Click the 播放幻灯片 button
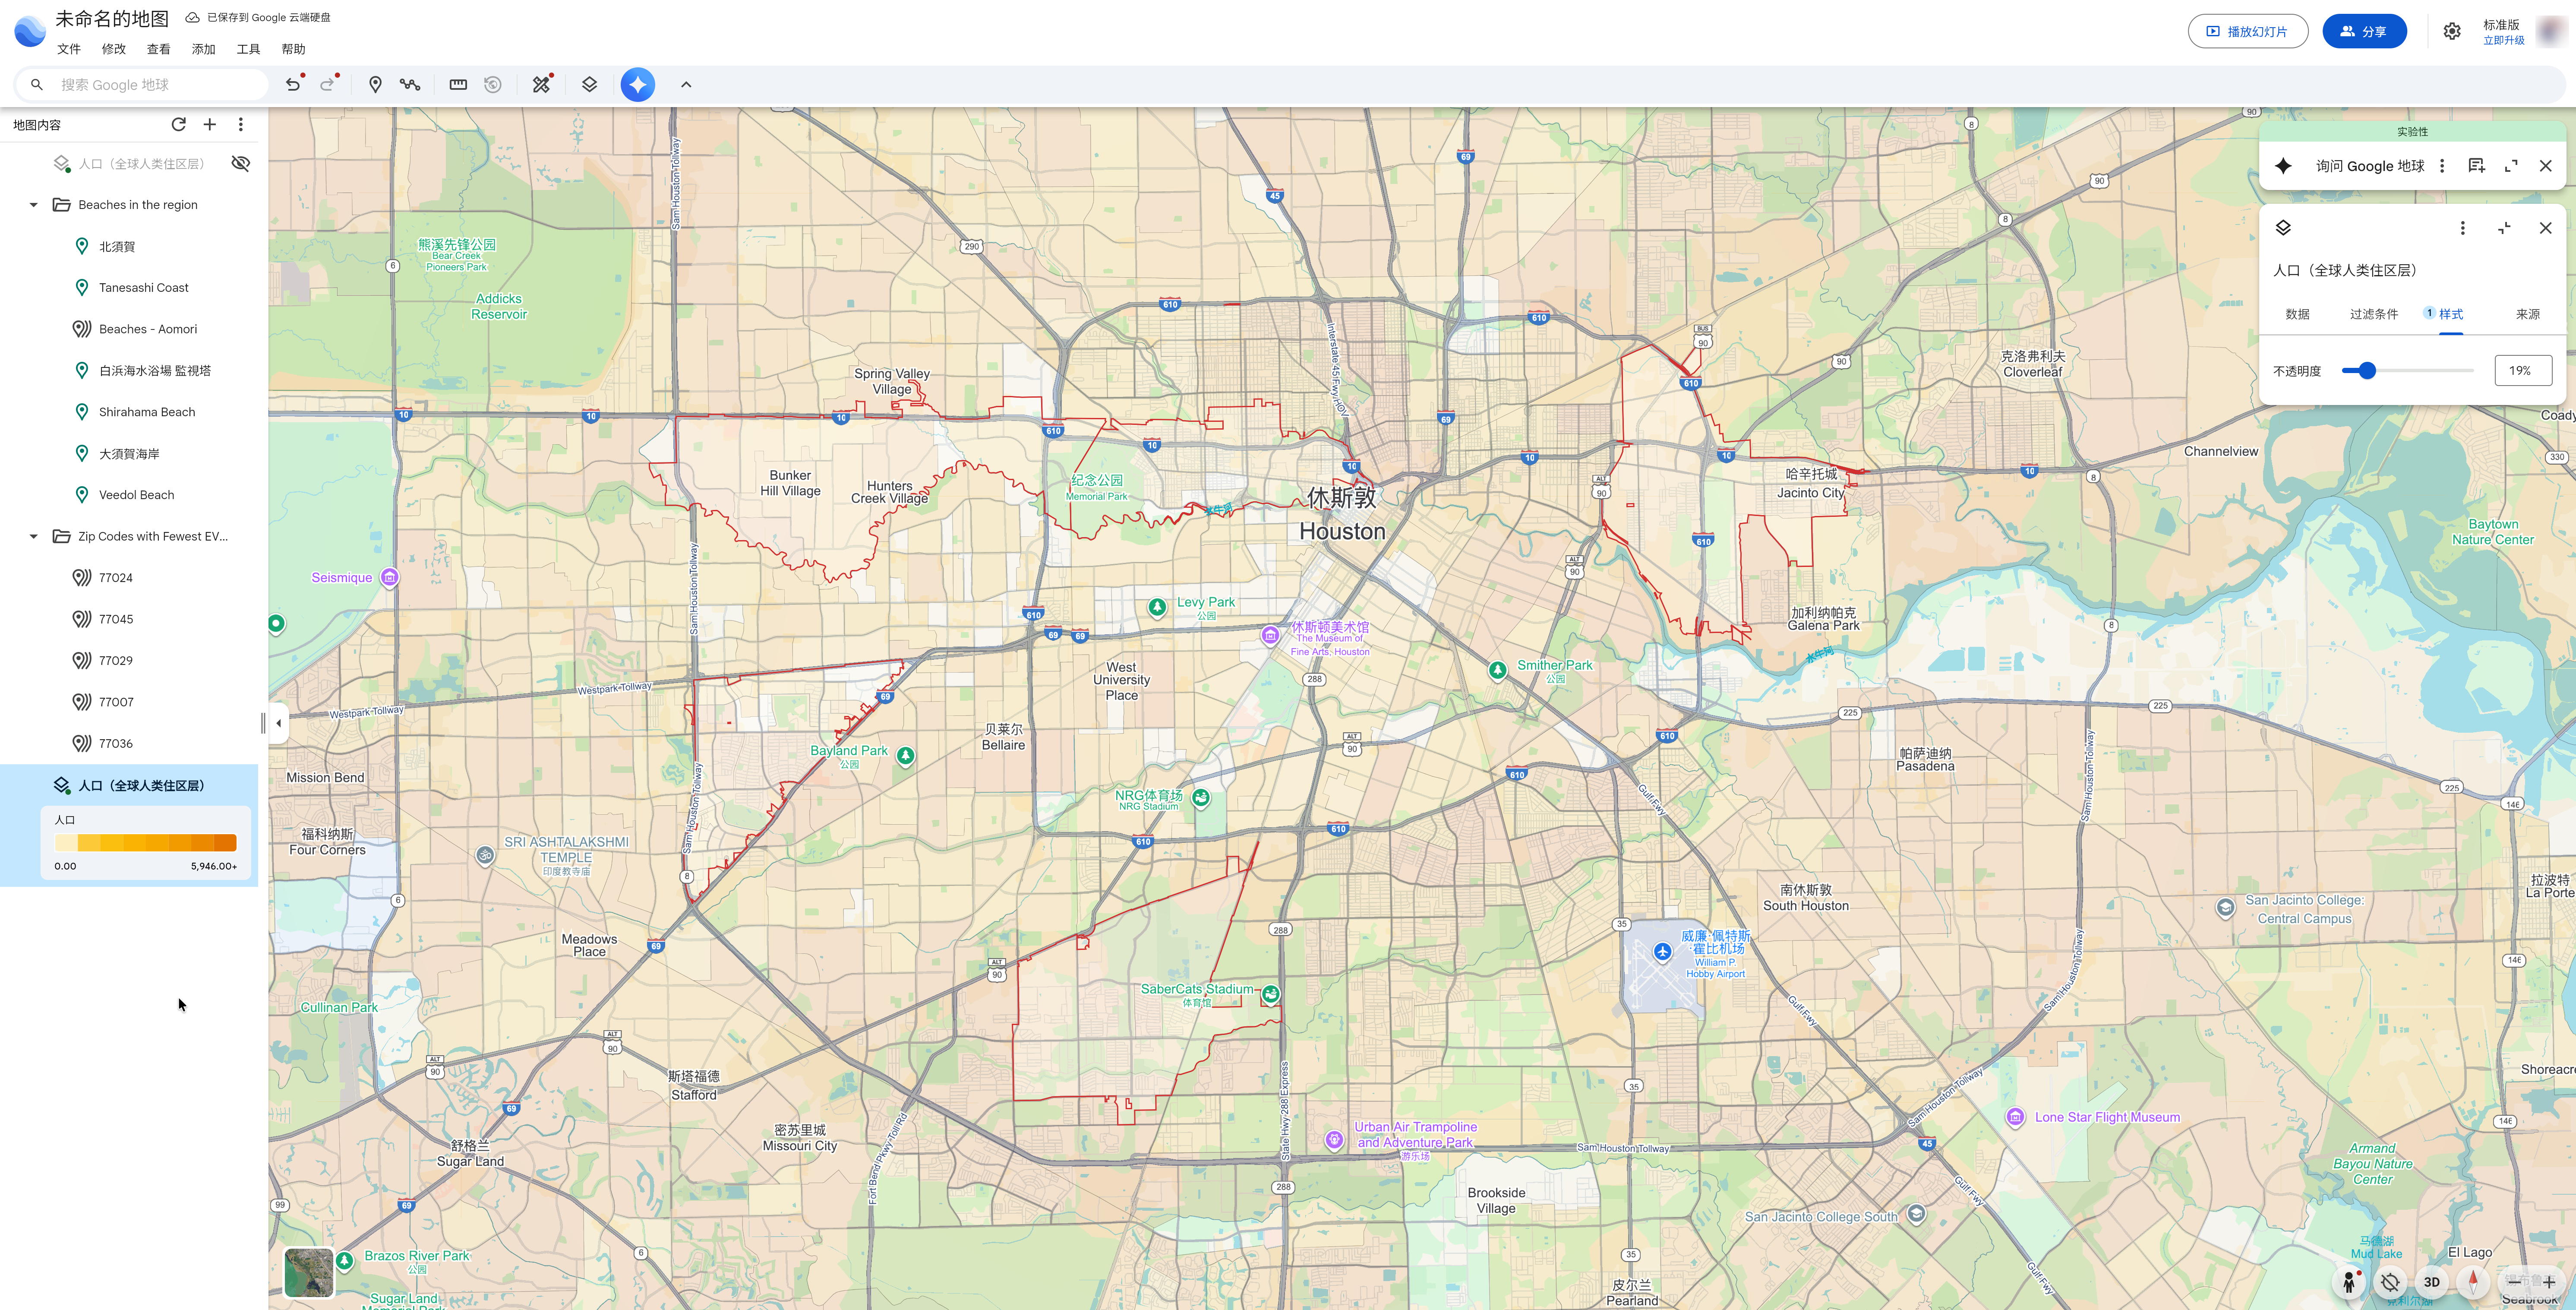The image size is (2576, 1310). coord(2247,32)
